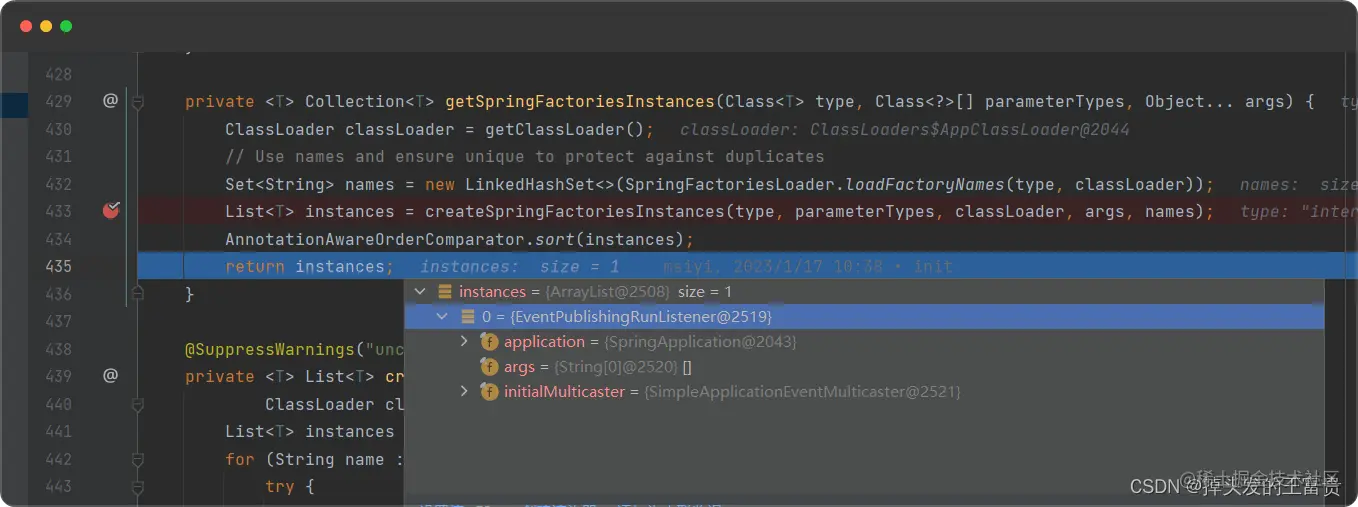Image resolution: width=1358 pixels, height=507 pixels.
Task: Collapse the instances ArrayList node arrow
Action: tap(421, 292)
